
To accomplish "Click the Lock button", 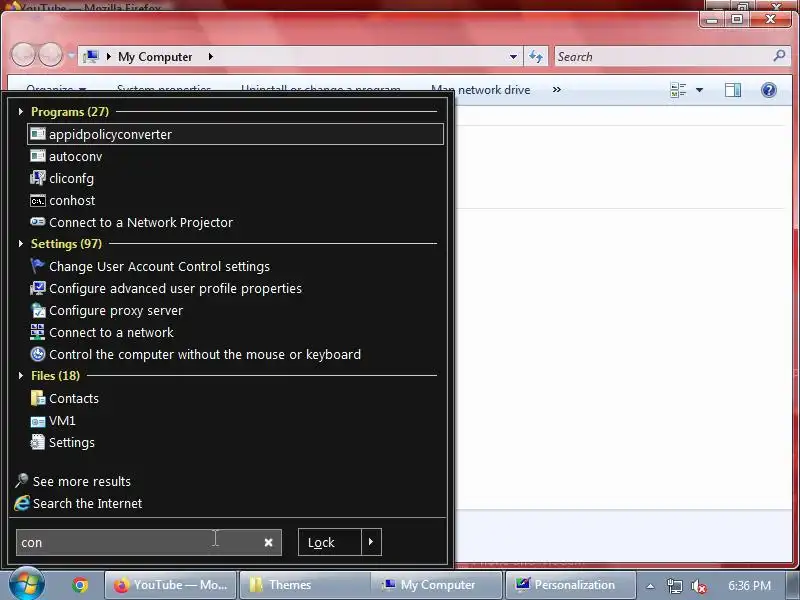I will pos(330,542).
